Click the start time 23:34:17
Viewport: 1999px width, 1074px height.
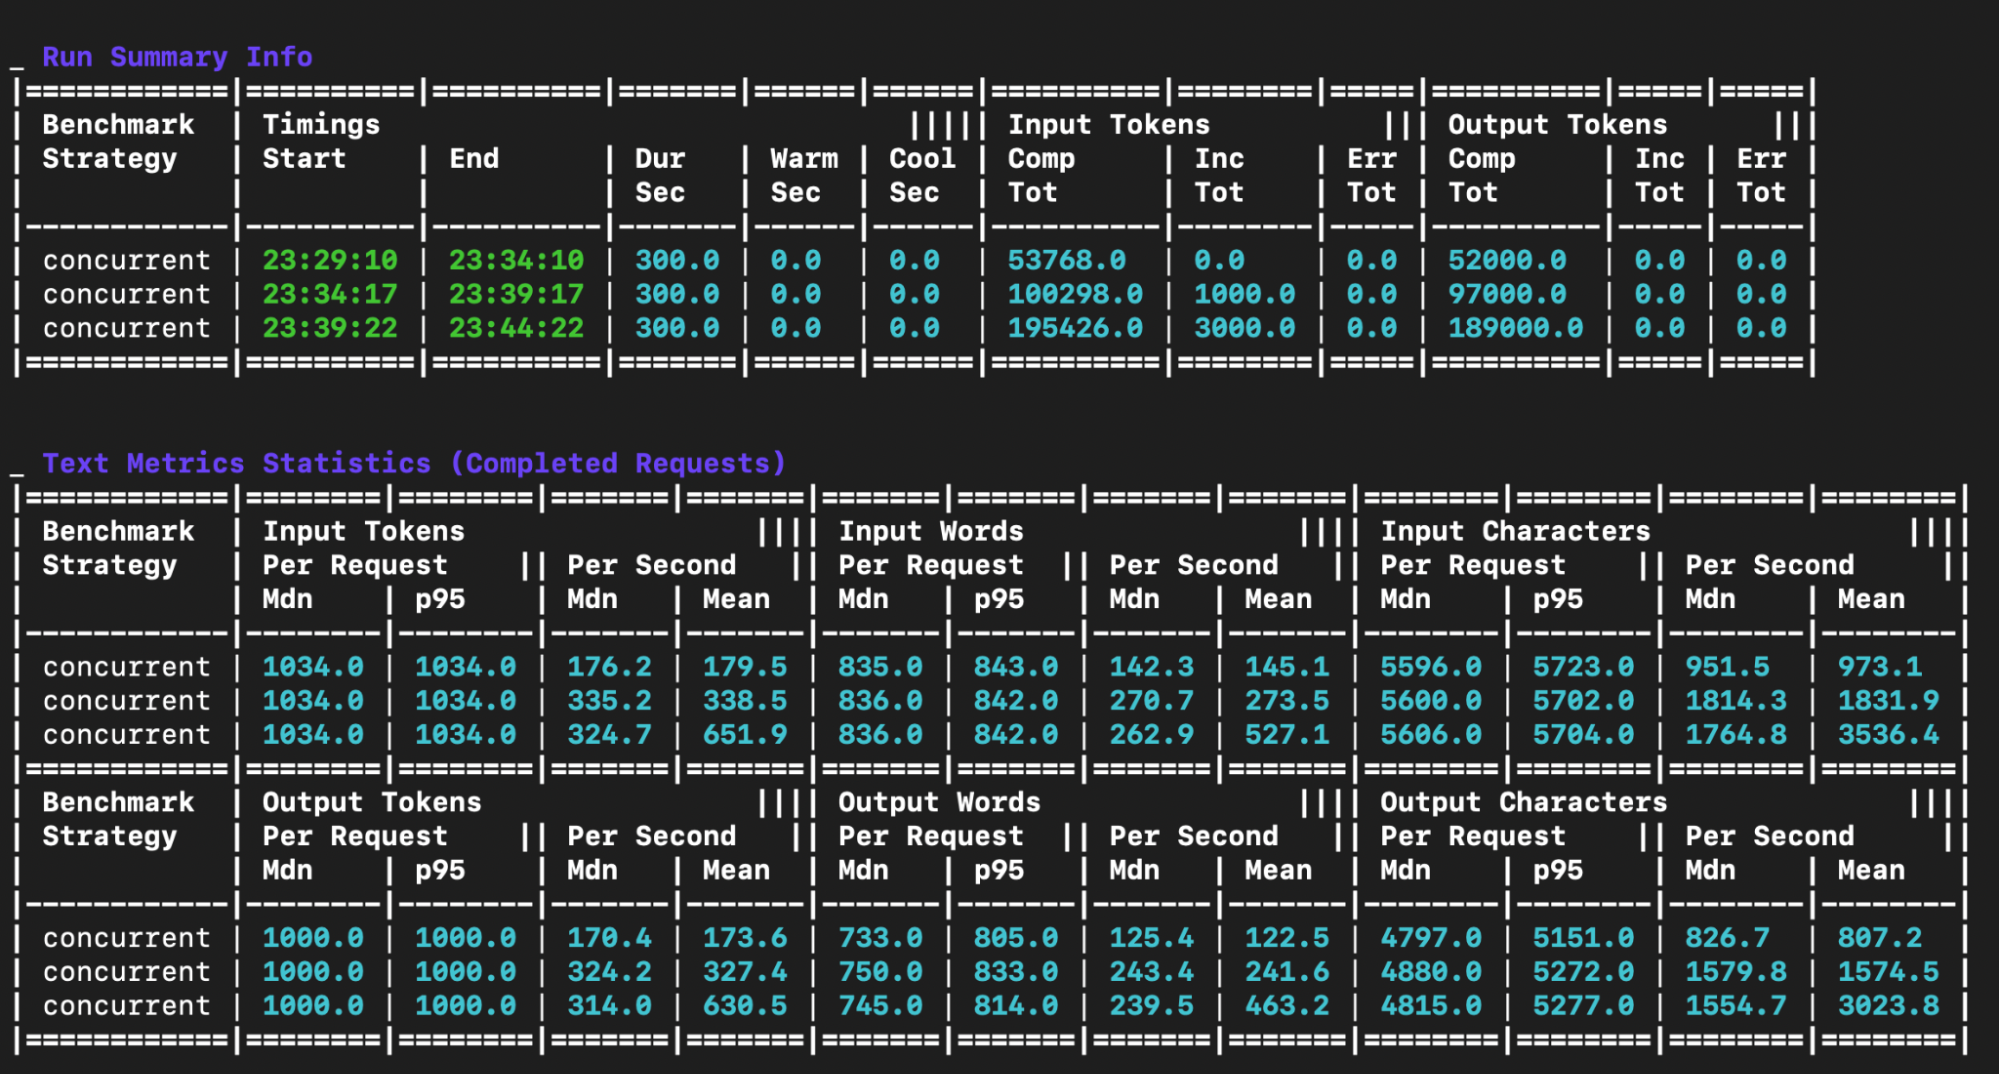coord(329,295)
